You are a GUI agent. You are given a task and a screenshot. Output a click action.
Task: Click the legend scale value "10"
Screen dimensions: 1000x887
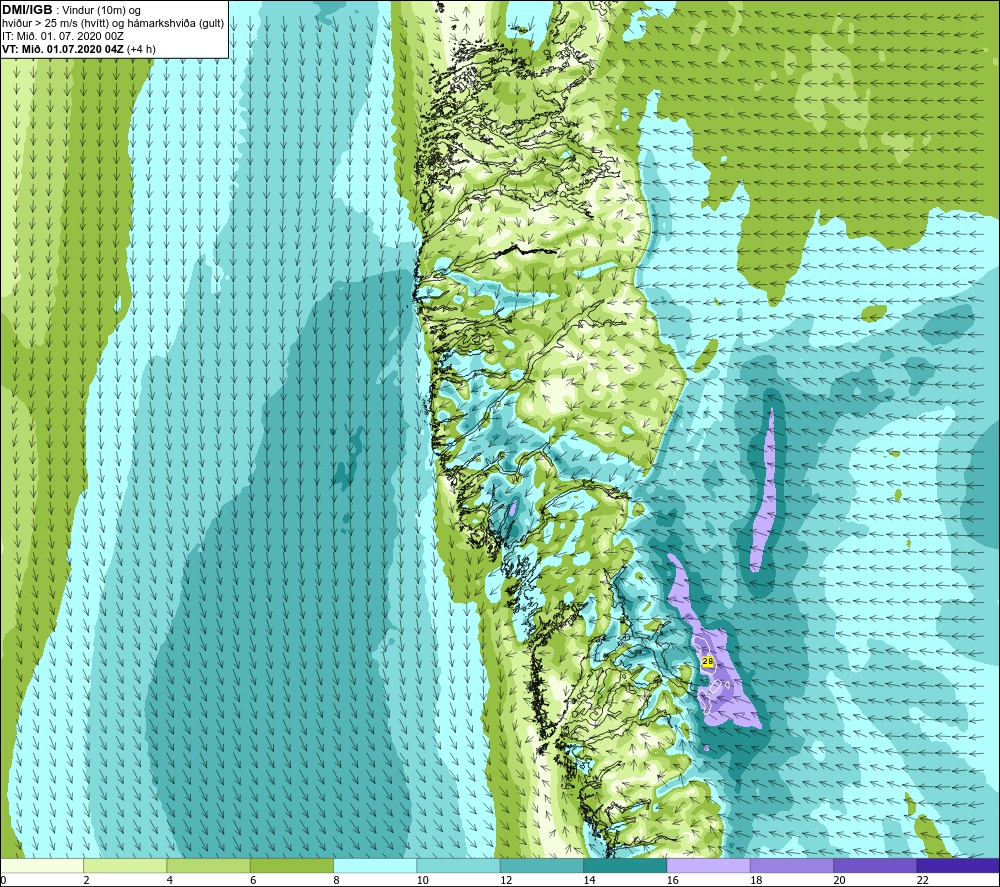(x=423, y=880)
